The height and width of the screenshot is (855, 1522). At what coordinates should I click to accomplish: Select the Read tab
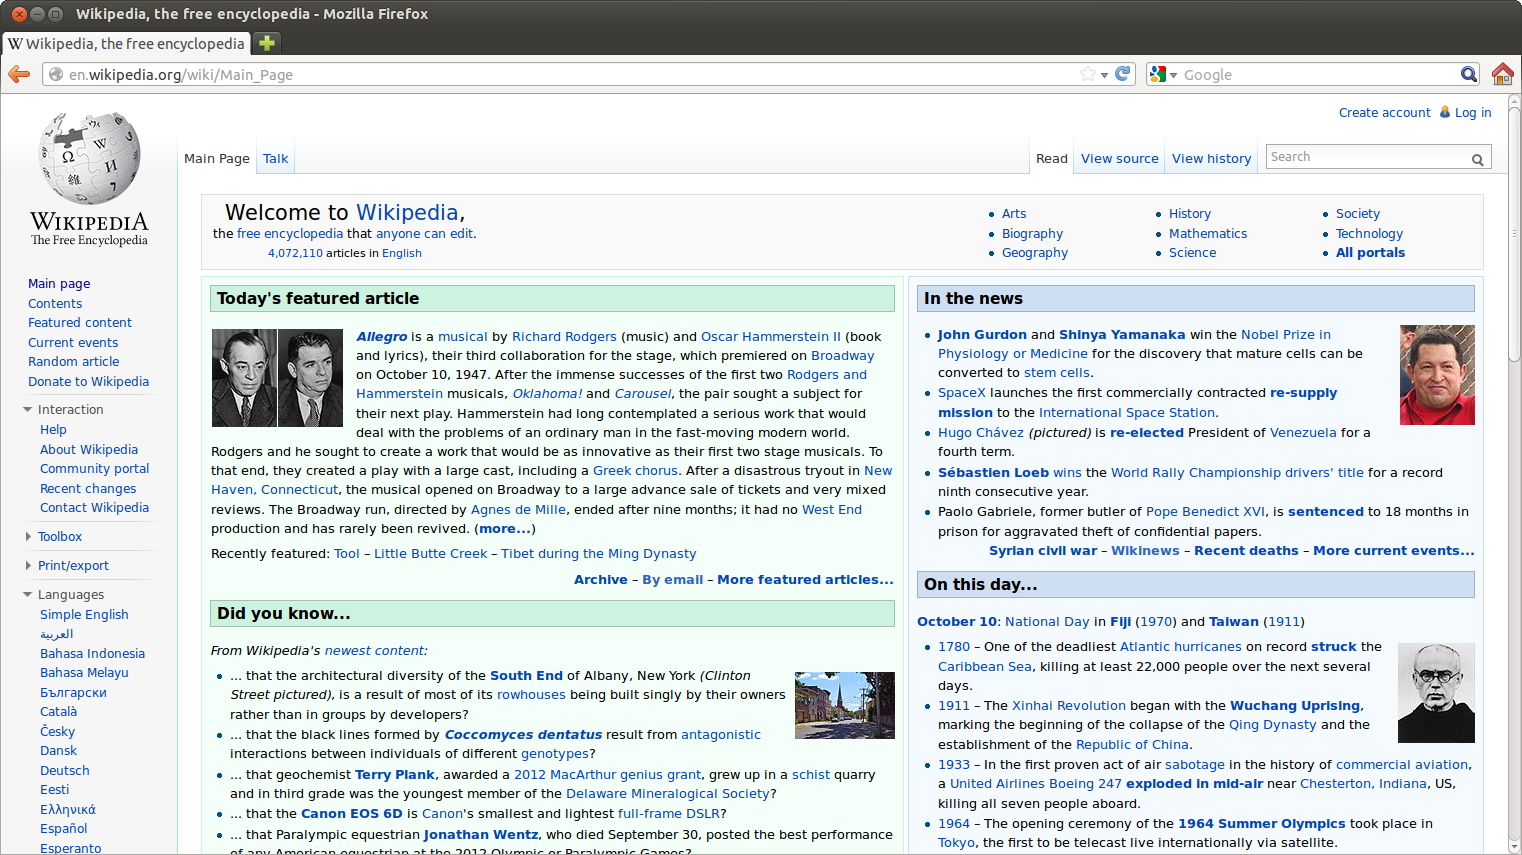pos(1051,159)
